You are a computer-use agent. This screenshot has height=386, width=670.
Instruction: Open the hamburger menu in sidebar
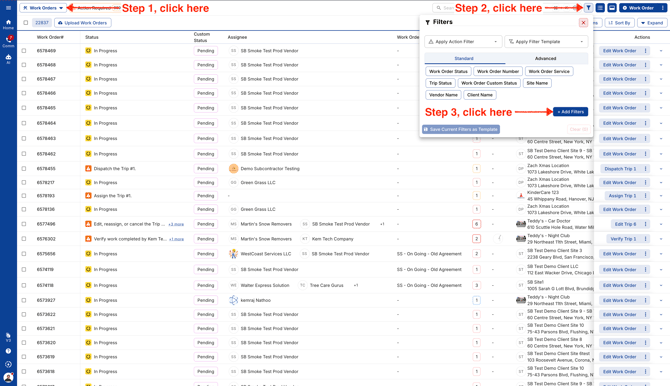[8, 8]
